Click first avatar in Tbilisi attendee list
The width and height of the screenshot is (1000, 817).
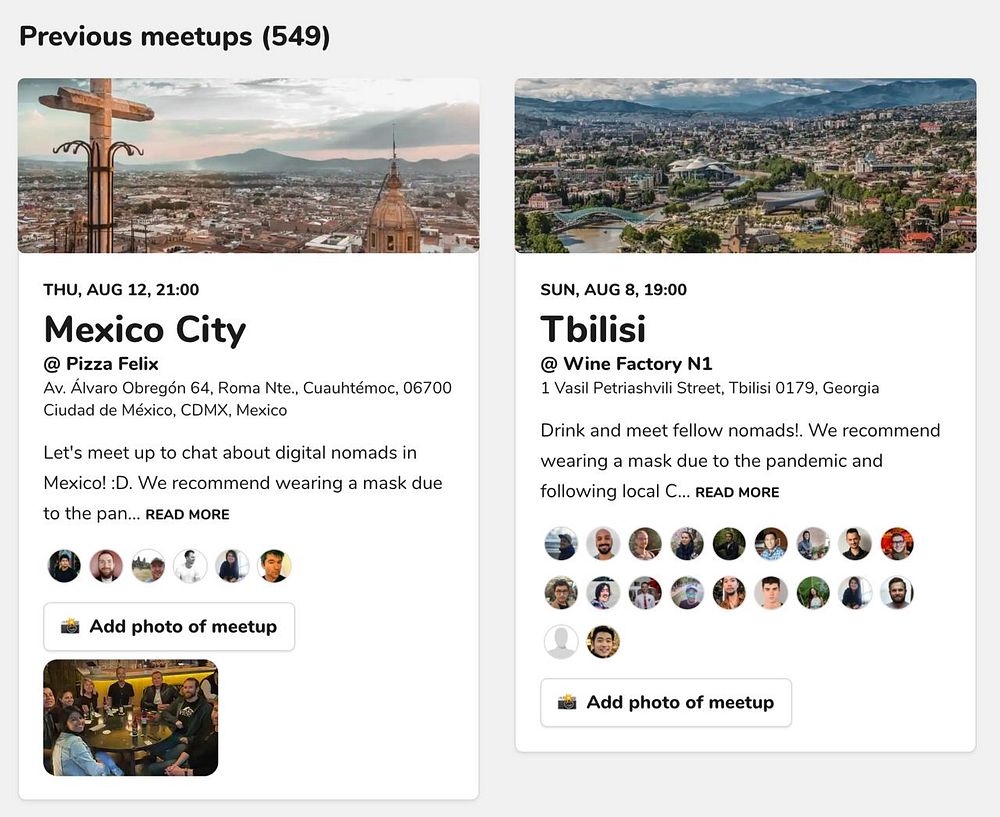(561, 543)
